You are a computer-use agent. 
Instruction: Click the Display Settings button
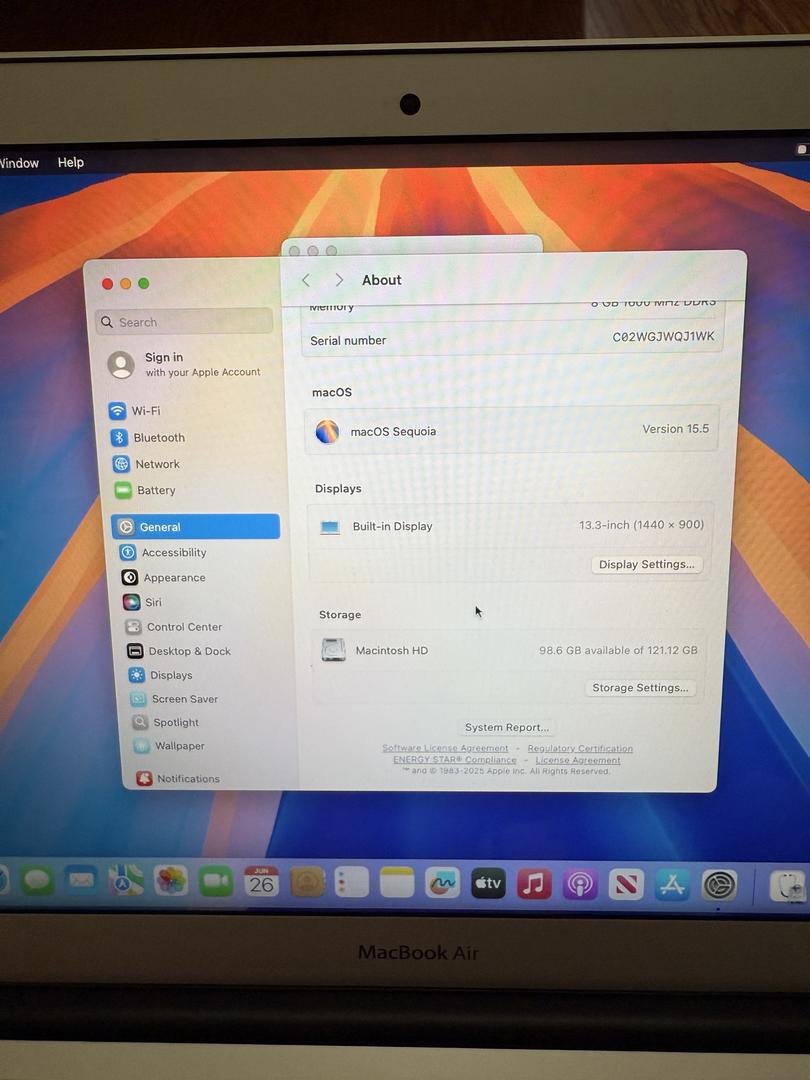click(646, 565)
